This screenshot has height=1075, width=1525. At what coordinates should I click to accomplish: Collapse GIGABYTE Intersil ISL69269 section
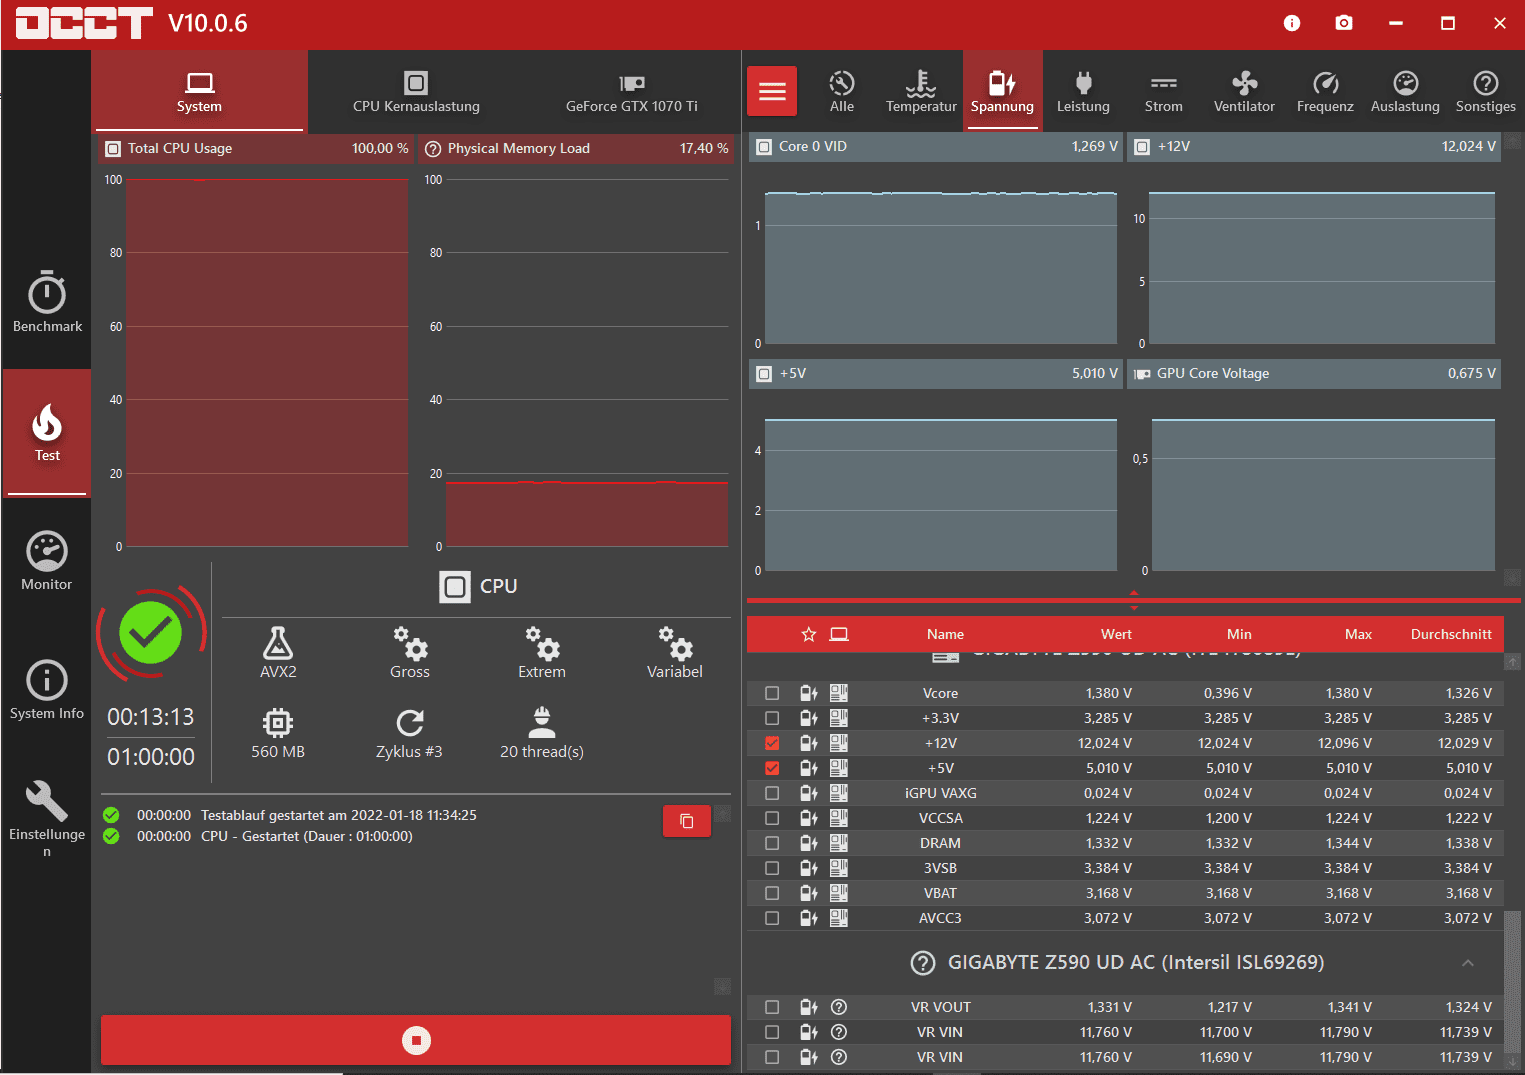point(1468,963)
